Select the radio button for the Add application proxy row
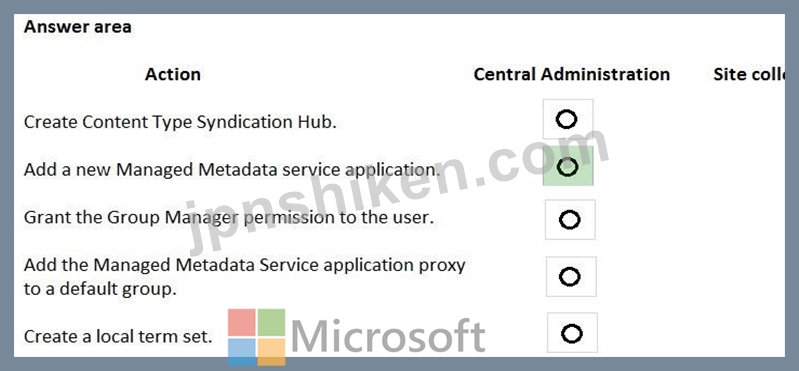The height and width of the screenshot is (371, 799). click(570, 277)
